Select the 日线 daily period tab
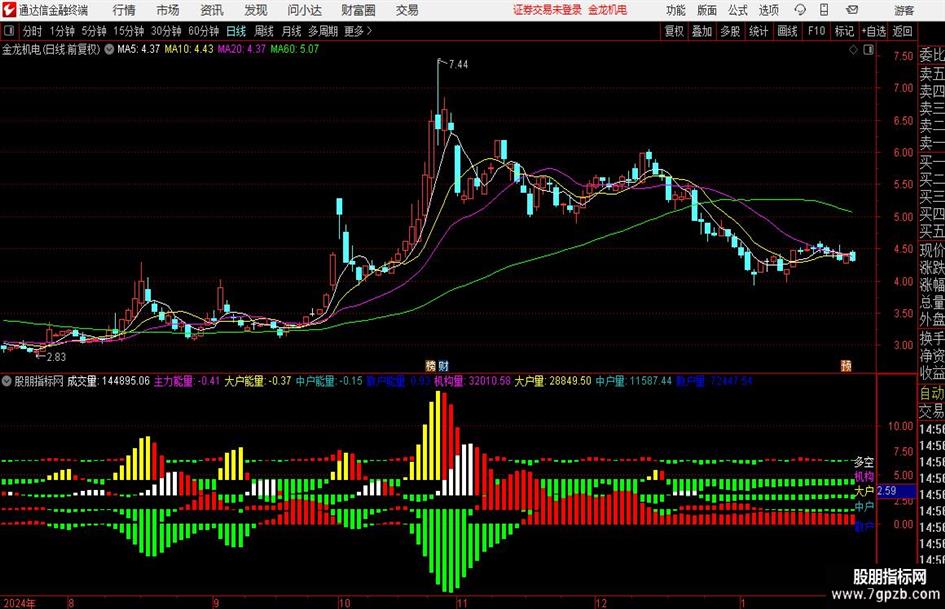Image resolution: width=945 pixels, height=609 pixels. click(x=236, y=31)
